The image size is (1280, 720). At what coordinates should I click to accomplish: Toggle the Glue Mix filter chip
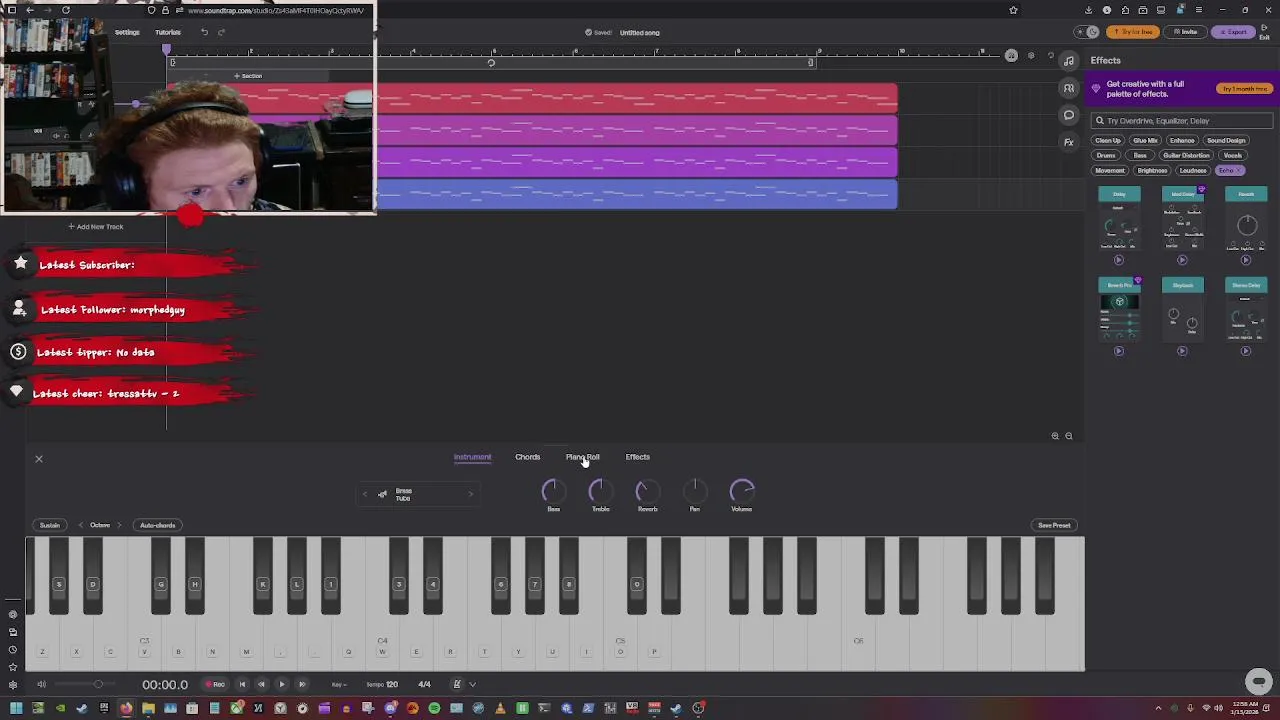pos(1146,141)
